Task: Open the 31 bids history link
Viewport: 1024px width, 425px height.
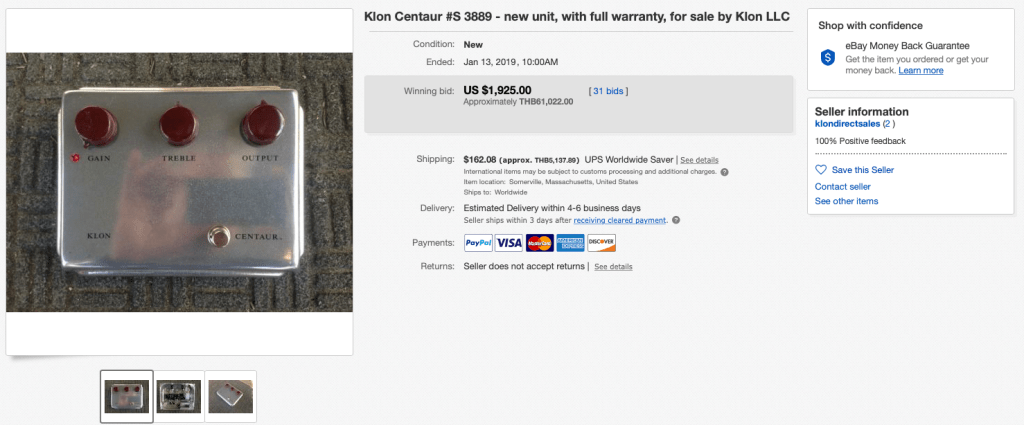Action: (609, 91)
